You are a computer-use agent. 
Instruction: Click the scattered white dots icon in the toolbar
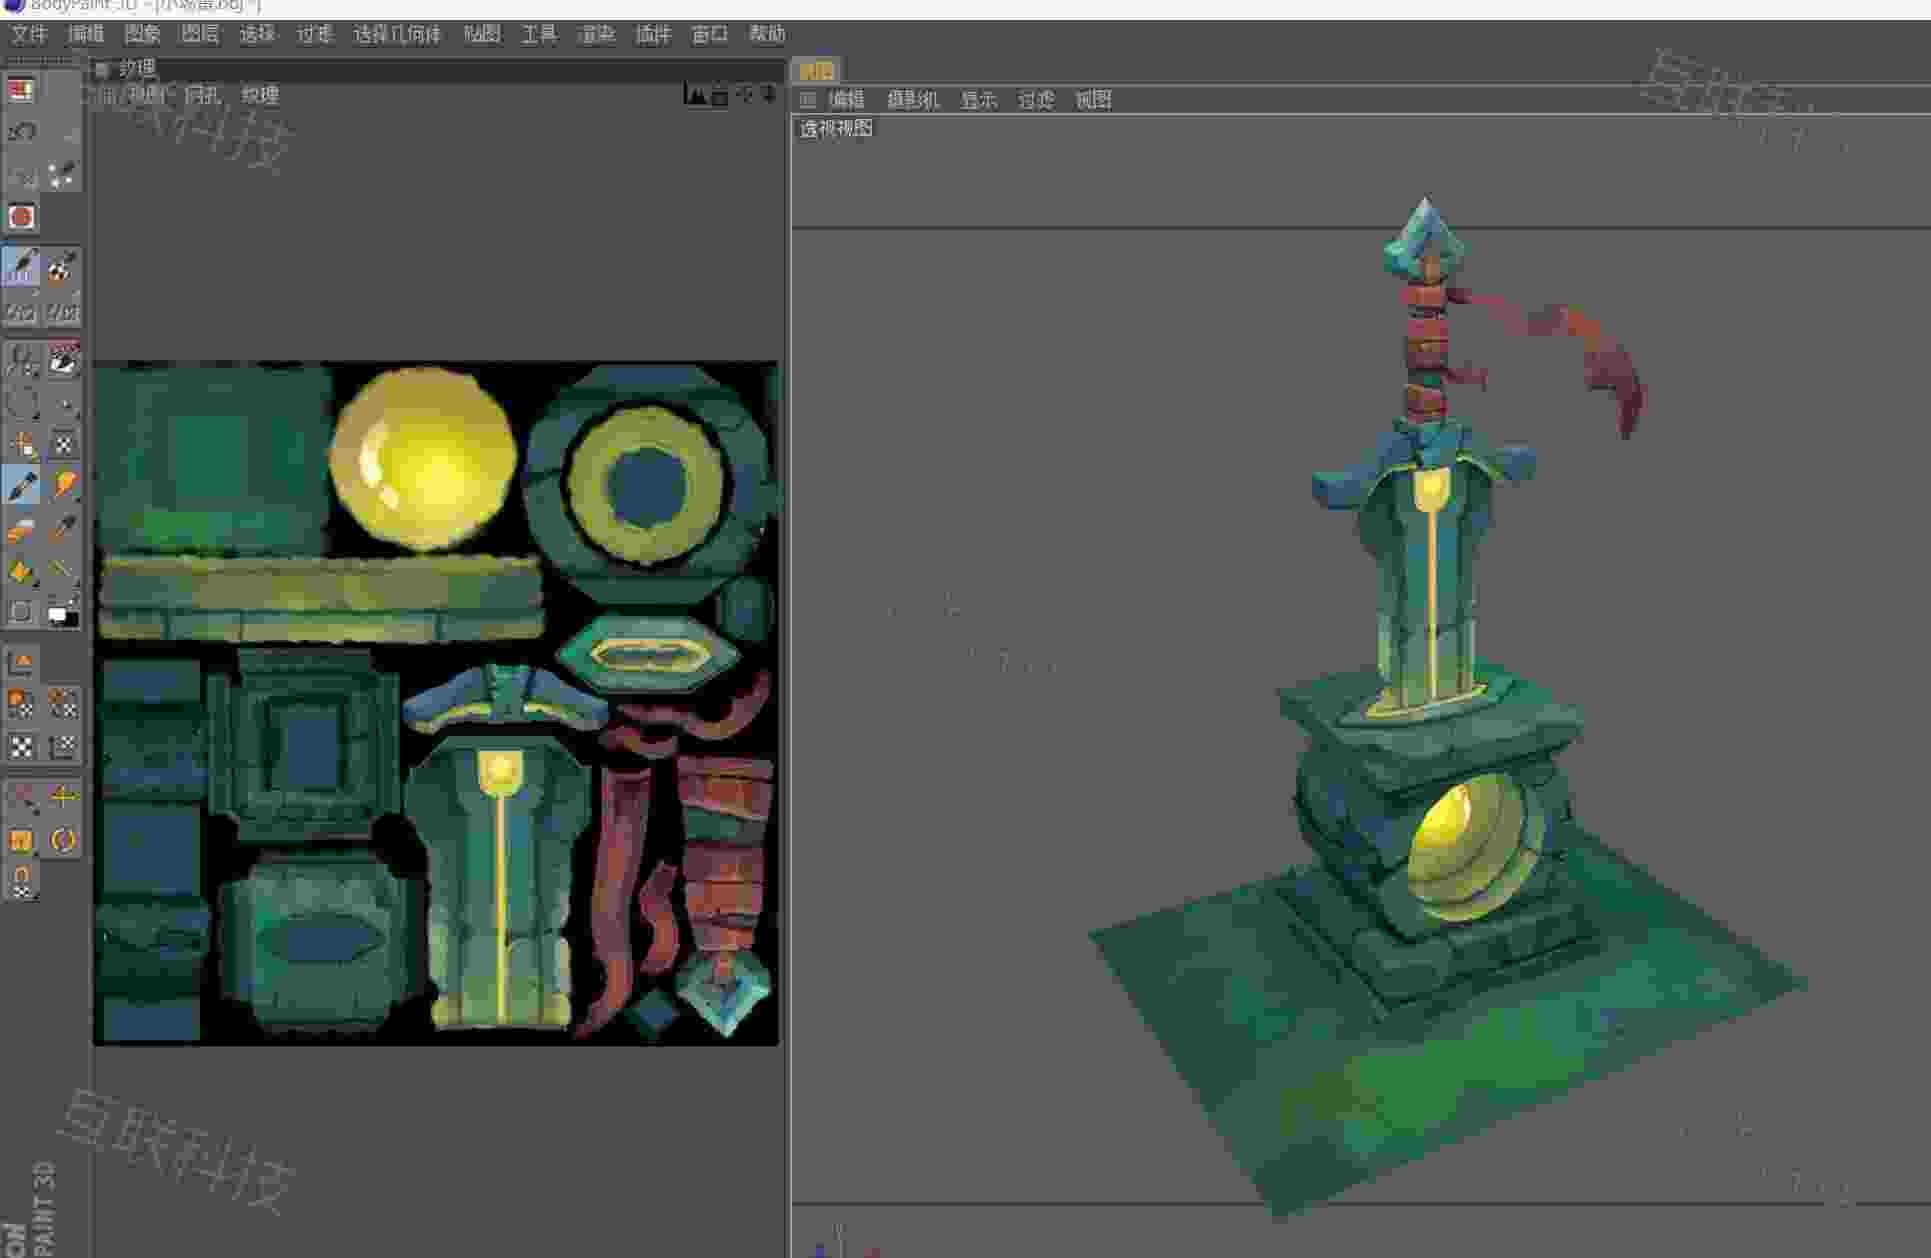point(62,175)
